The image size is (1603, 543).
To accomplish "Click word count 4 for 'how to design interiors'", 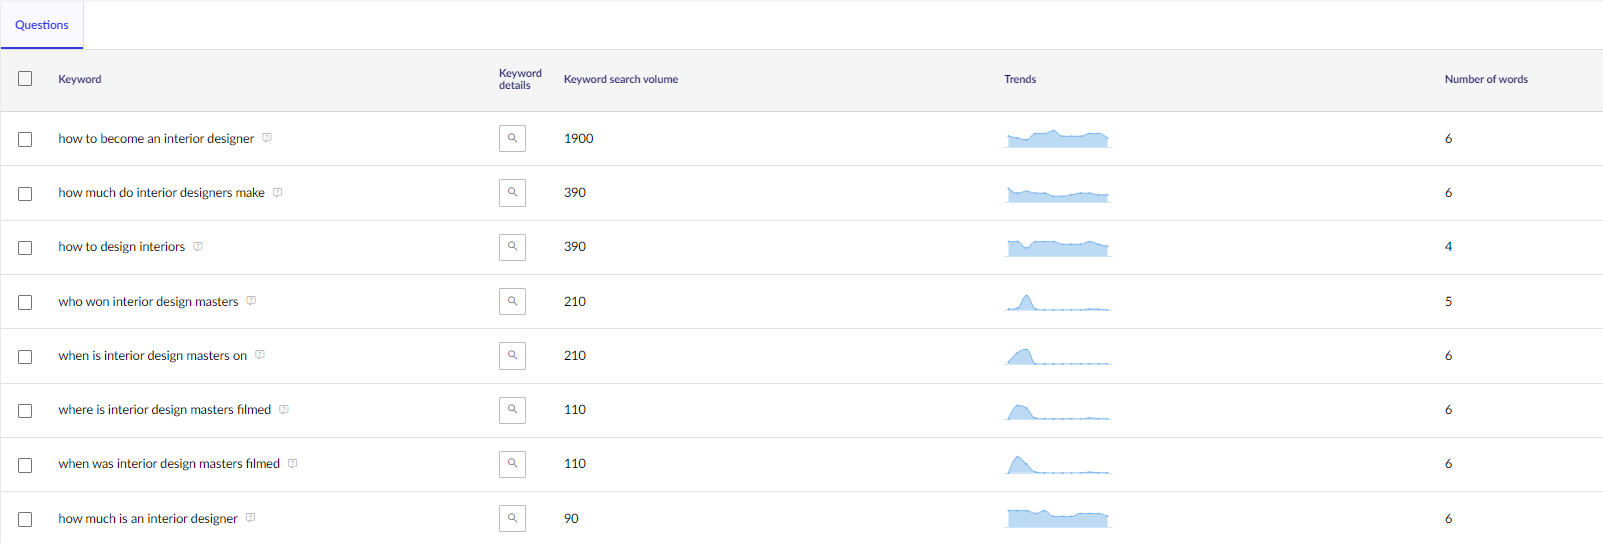I will click(x=1448, y=246).
